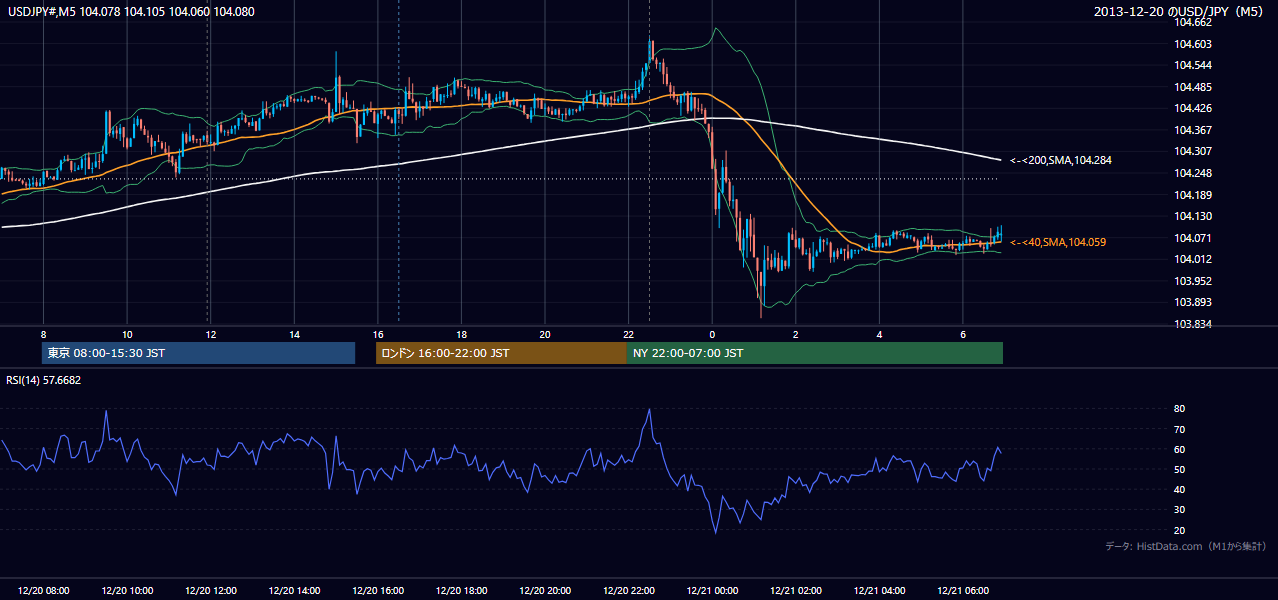Click hour marker 18 on price chart axis
The width and height of the screenshot is (1278, 600).
[461, 334]
